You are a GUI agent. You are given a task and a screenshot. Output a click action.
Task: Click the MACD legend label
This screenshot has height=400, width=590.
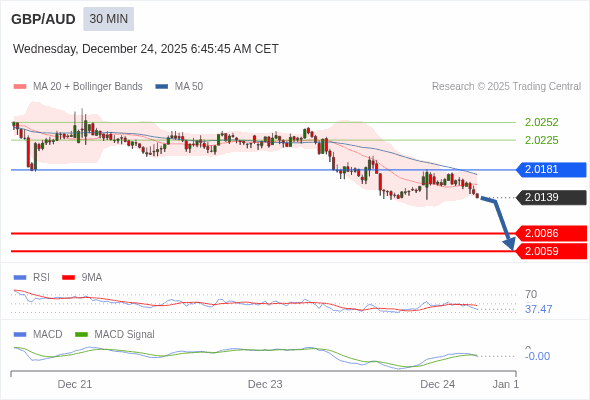tap(48, 335)
